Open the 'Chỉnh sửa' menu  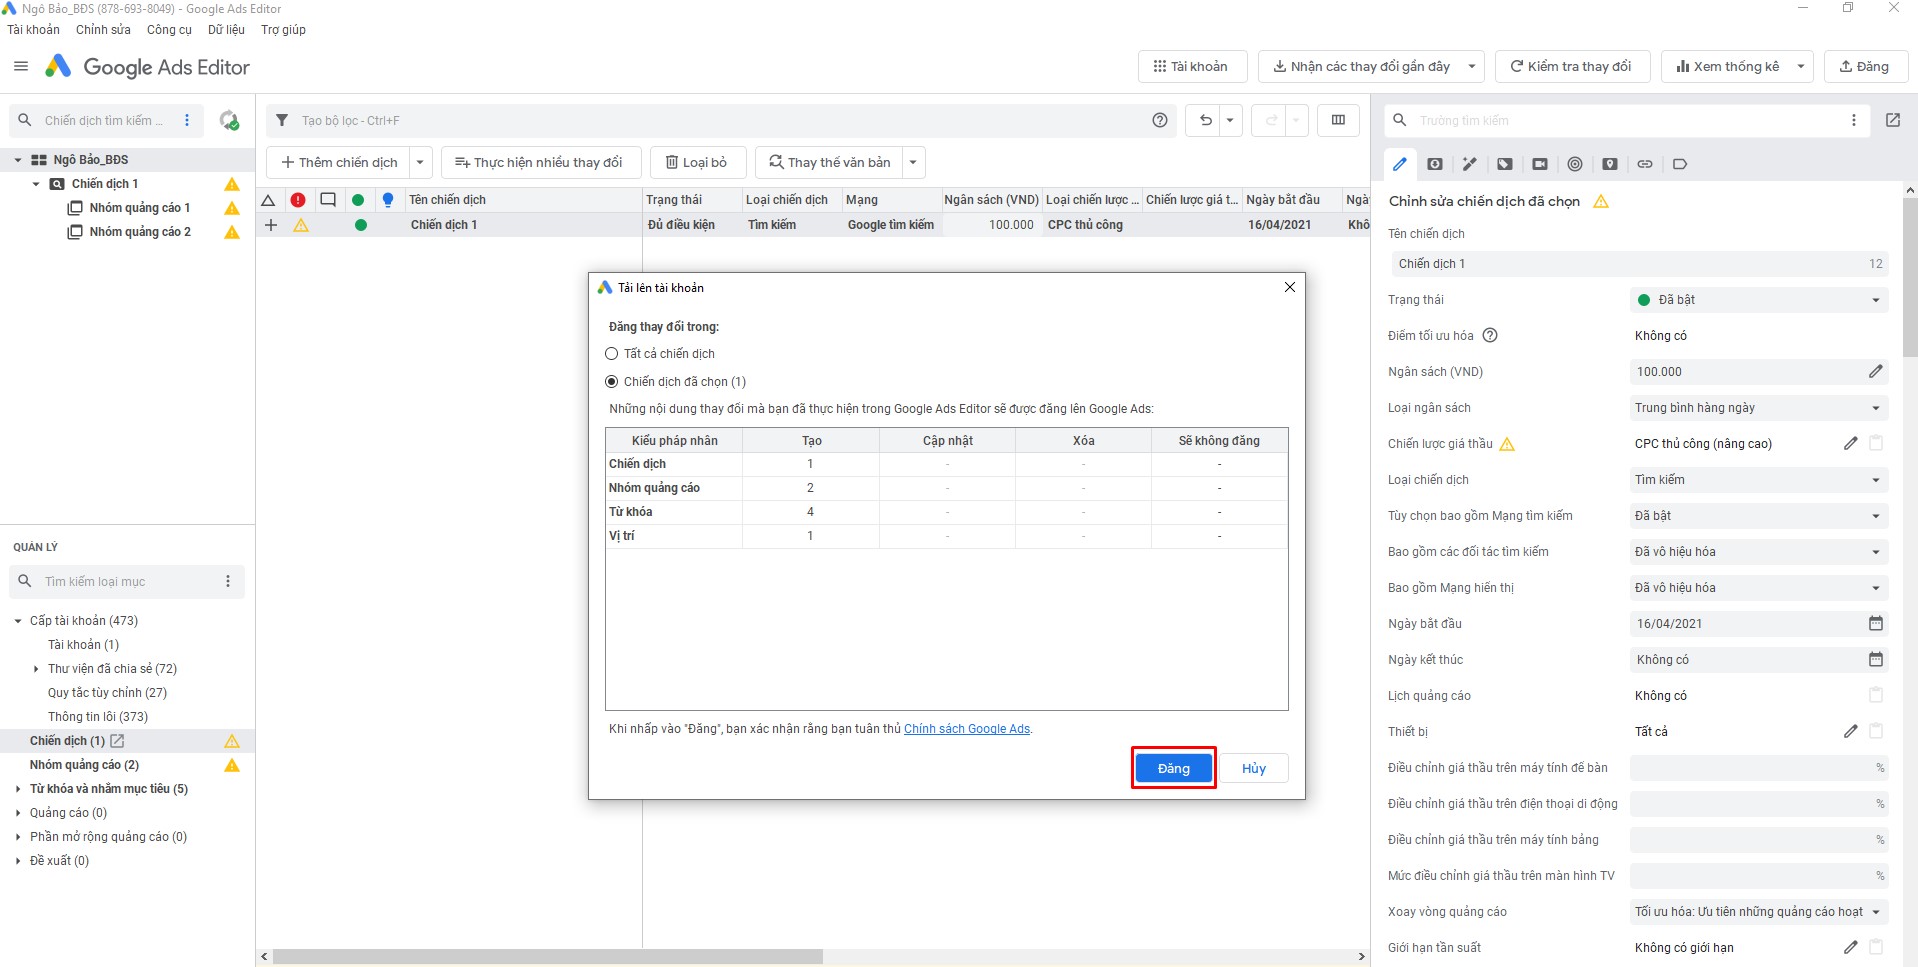(x=103, y=30)
